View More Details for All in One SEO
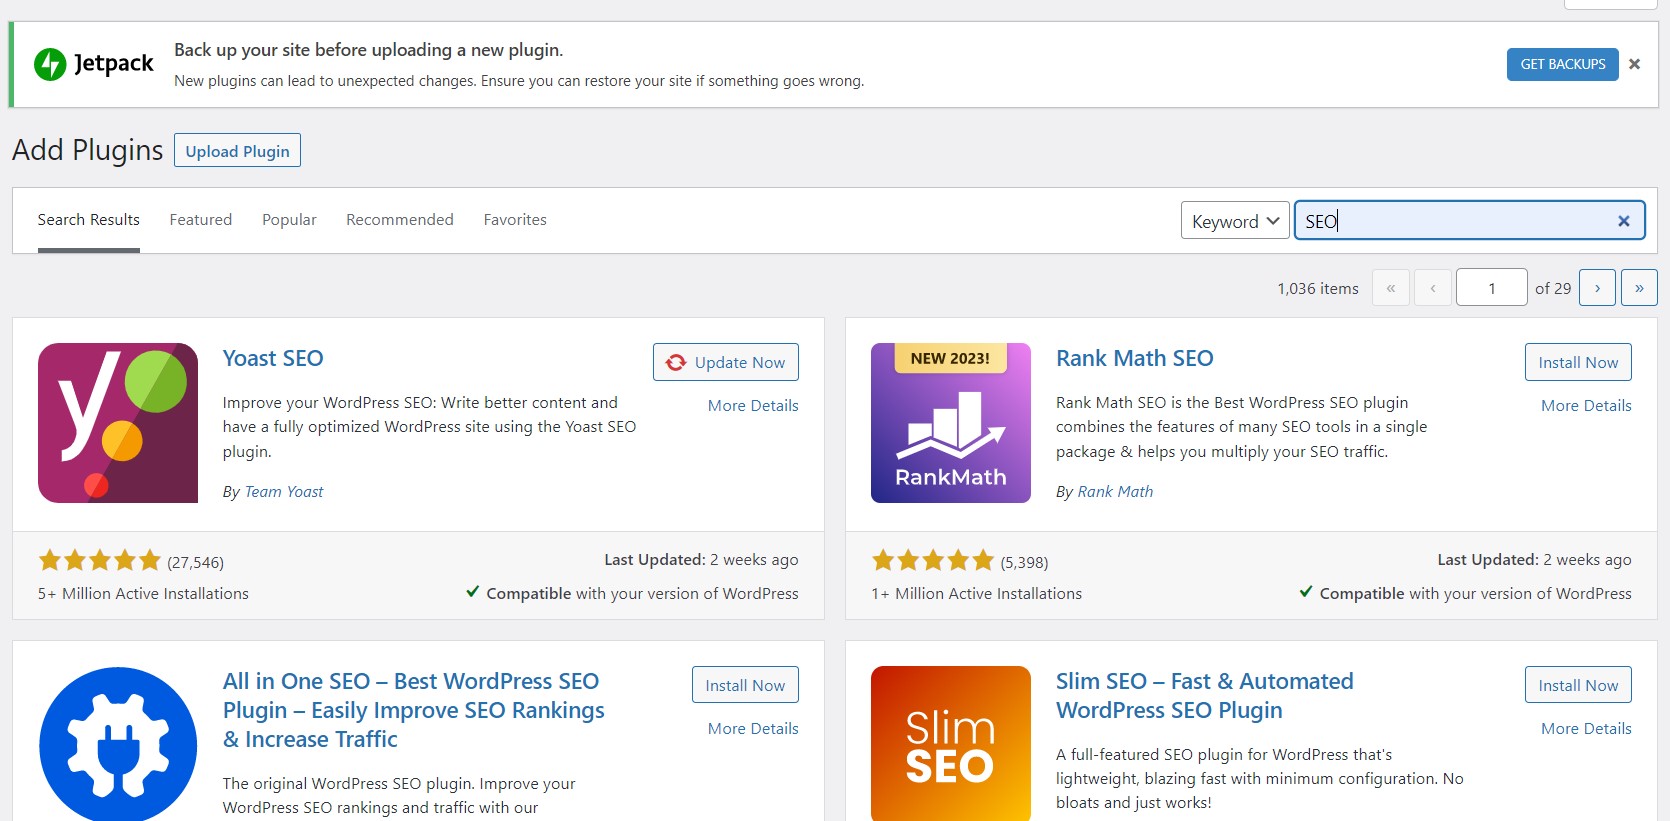1670x821 pixels. tap(753, 728)
